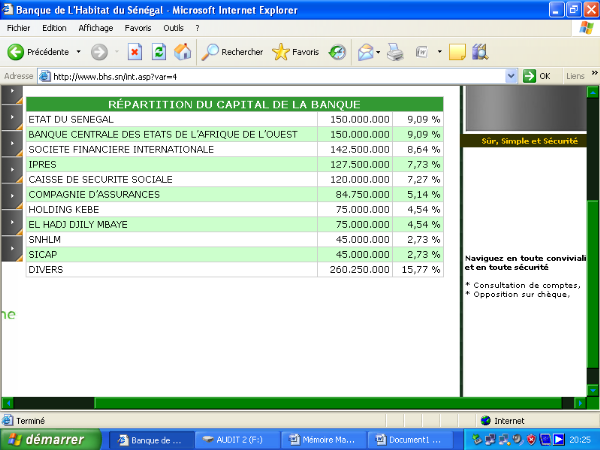Expand the first left sidebar arrow
The height and width of the screenshot is (450, 600).
point(12,93)
